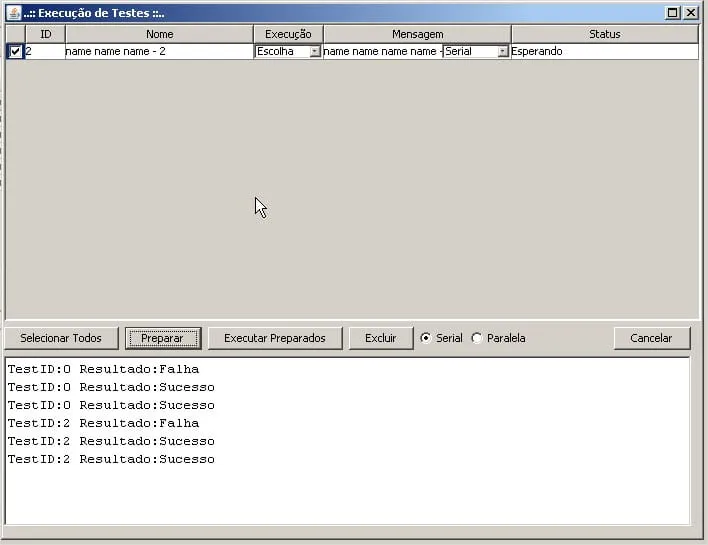This screenshot has height=545, width=708.
Task: Click the Selecionar Todos button
Action: pos(61,338)
